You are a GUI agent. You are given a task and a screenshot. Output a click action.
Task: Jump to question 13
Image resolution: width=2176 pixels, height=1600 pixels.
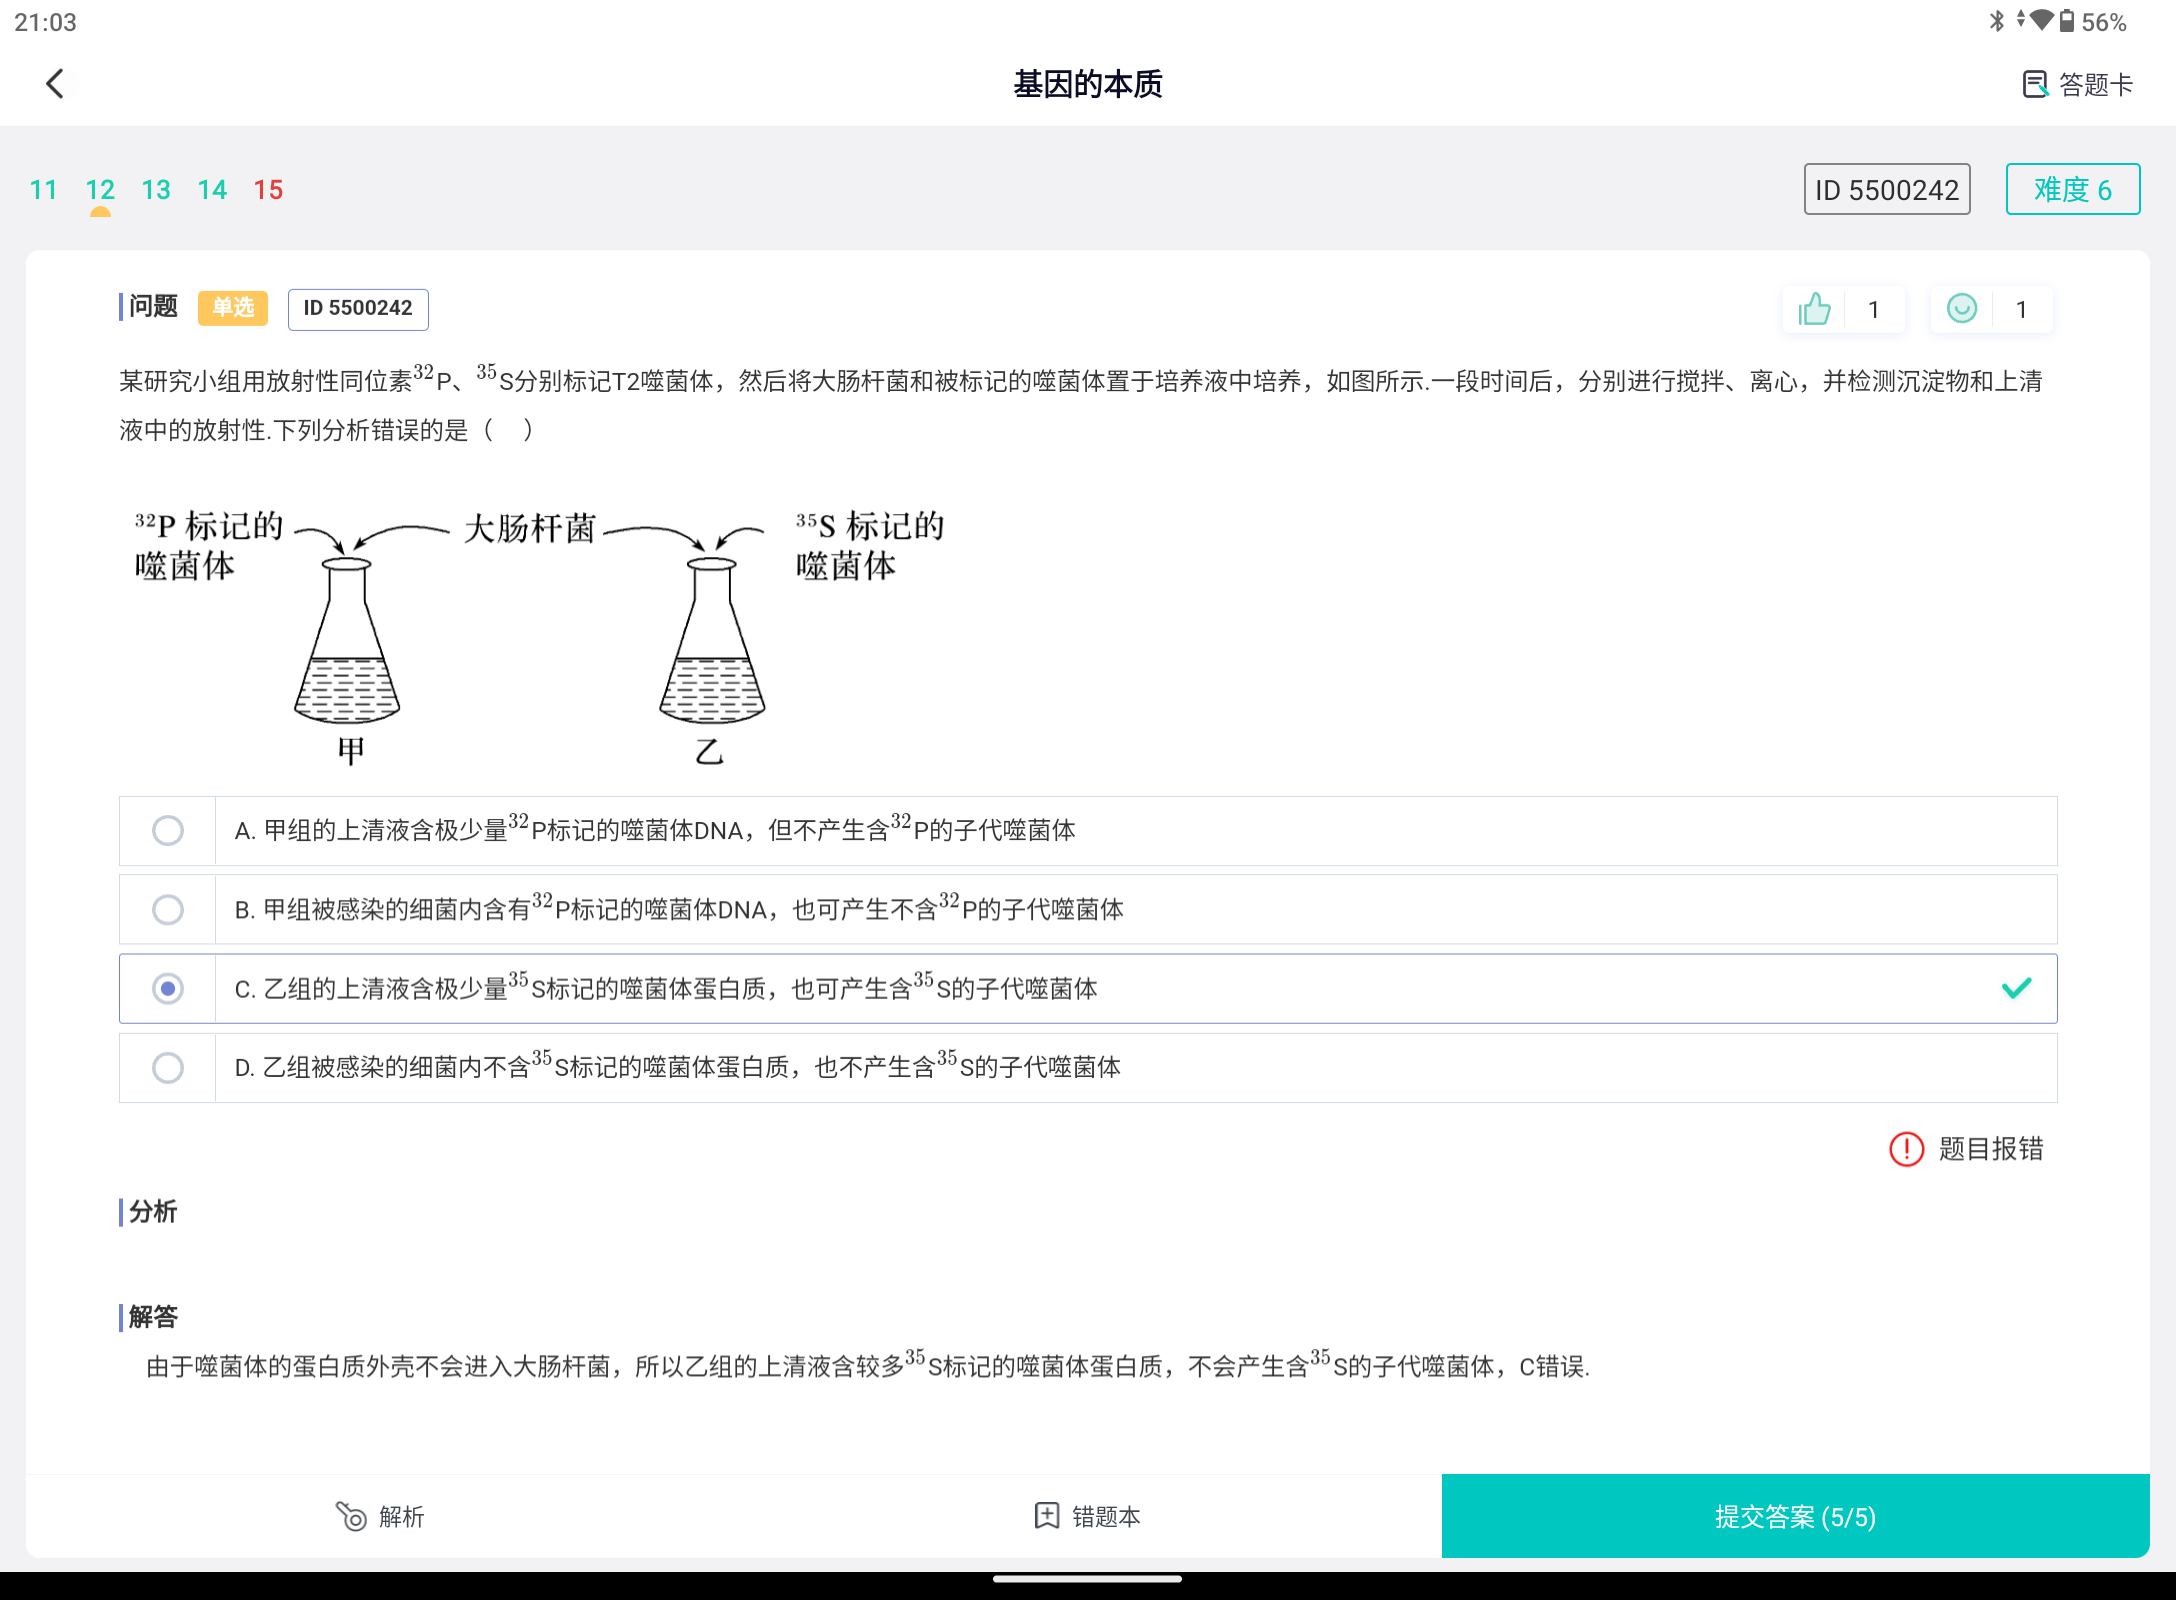click(x=156, y=190)
